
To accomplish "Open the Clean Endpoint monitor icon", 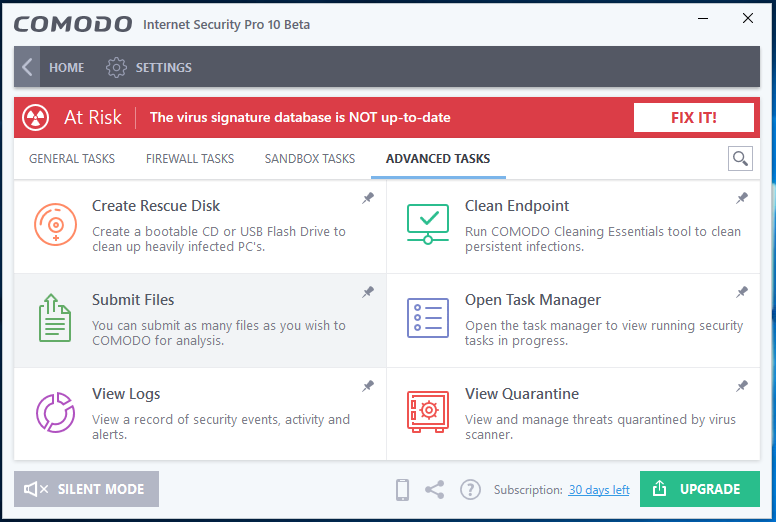I will click(428, 224).
